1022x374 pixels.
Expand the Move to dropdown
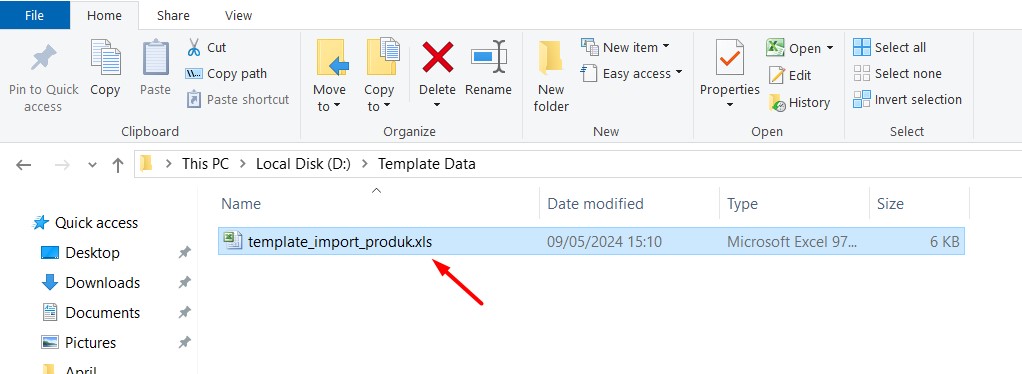[x=337, y=107]
